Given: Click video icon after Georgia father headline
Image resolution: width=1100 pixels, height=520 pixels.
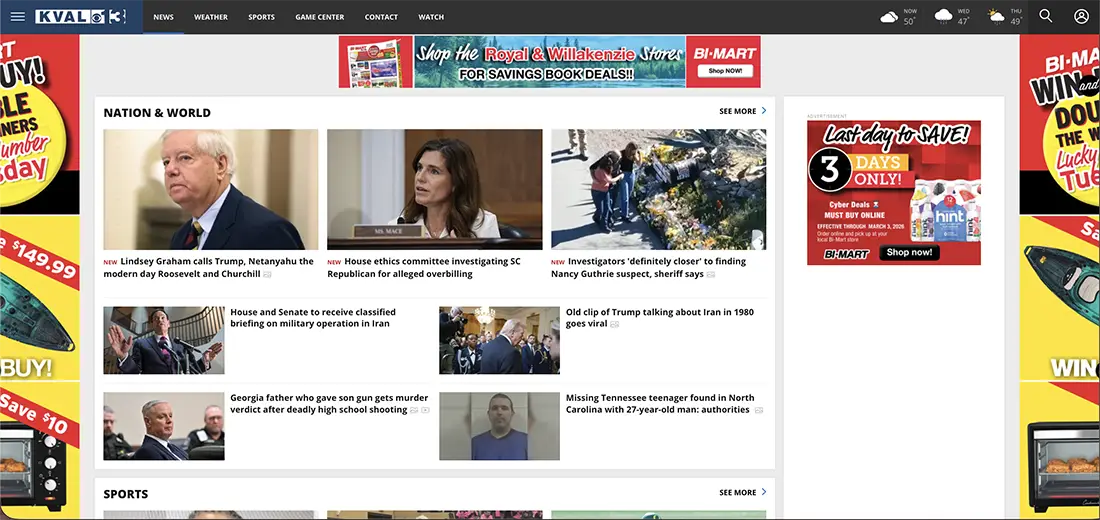Looking at the screenshot, I should 425,410.
